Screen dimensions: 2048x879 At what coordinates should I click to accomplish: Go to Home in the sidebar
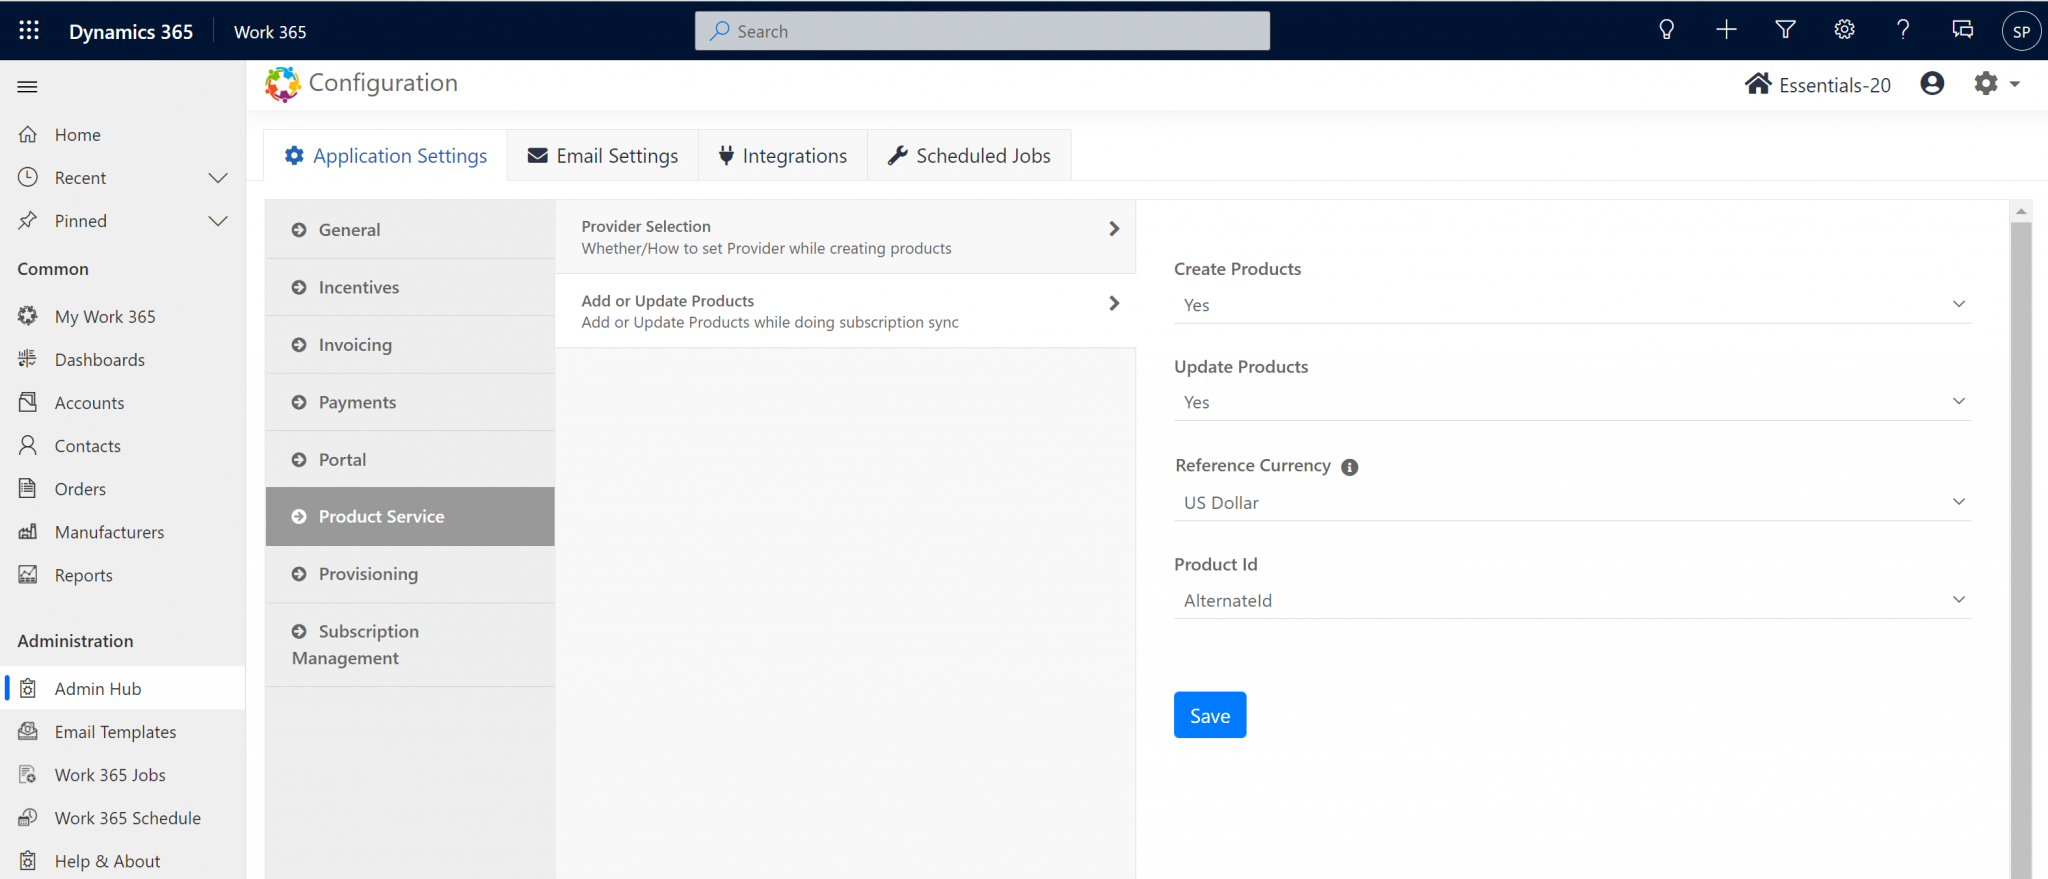[122, 135]
